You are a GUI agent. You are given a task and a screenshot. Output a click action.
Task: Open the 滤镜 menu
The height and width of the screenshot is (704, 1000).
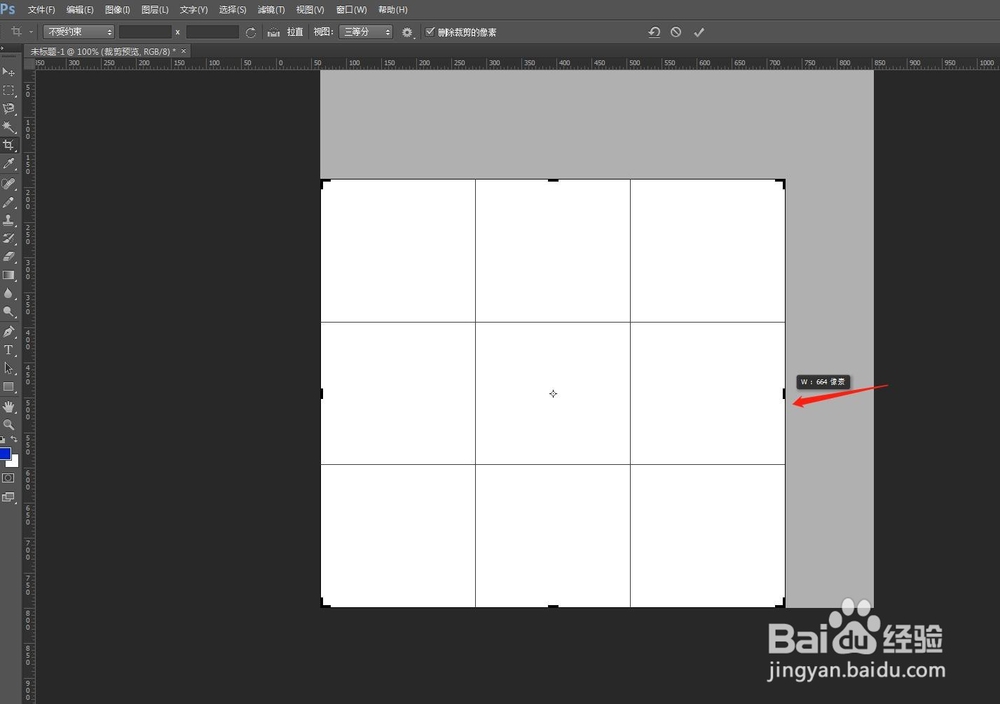pyautogui.click(x=271, y=9)
